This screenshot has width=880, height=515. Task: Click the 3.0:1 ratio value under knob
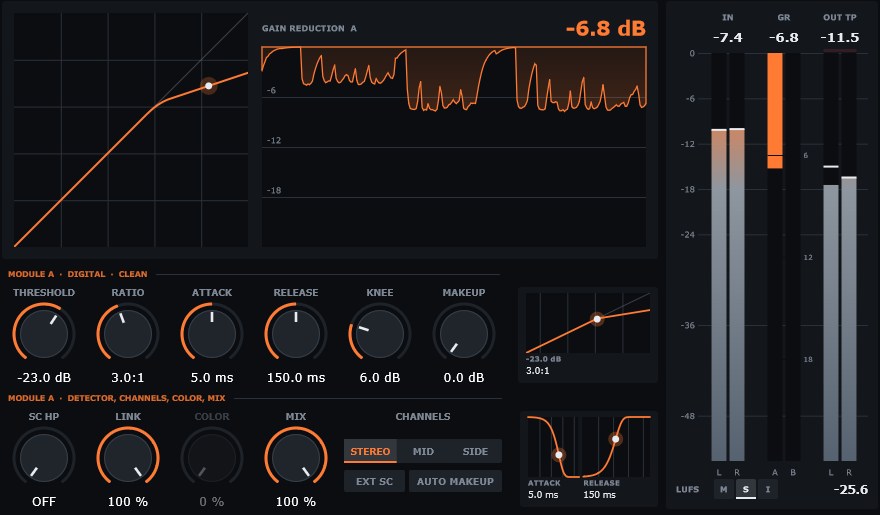[x=128, y=378]
